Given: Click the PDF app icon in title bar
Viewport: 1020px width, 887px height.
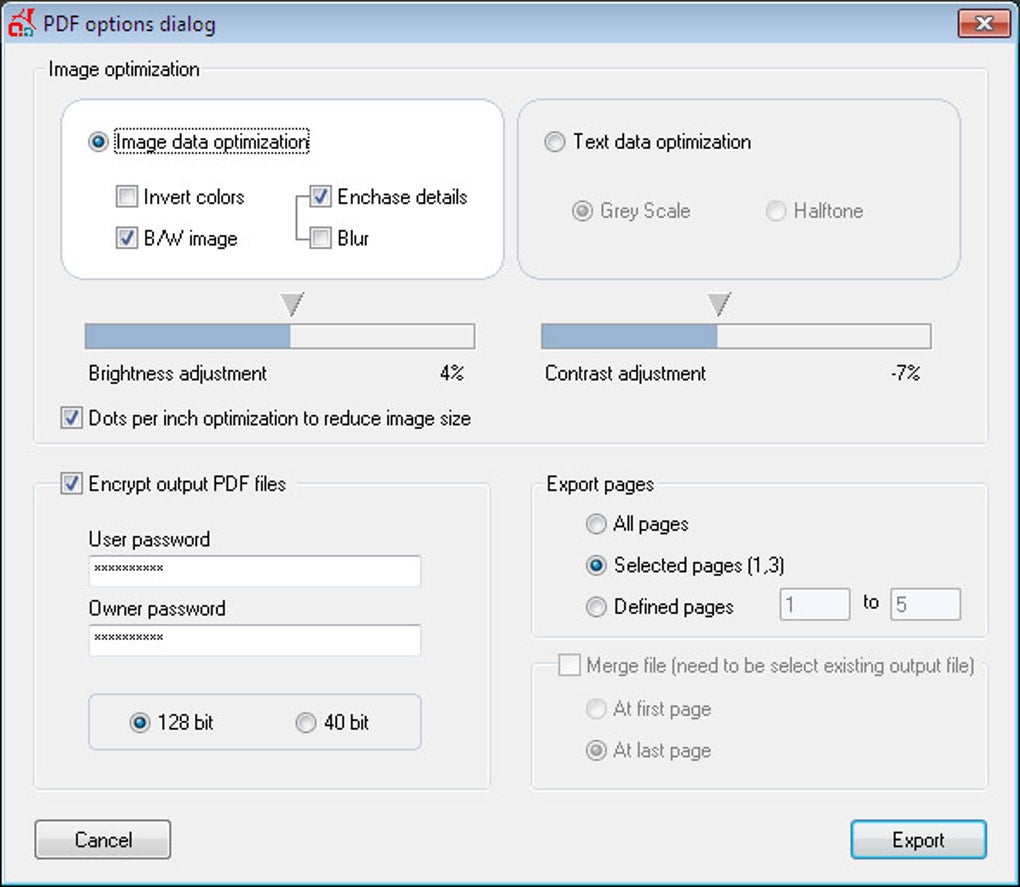Looking at the screenshot, I should (21, 22).
